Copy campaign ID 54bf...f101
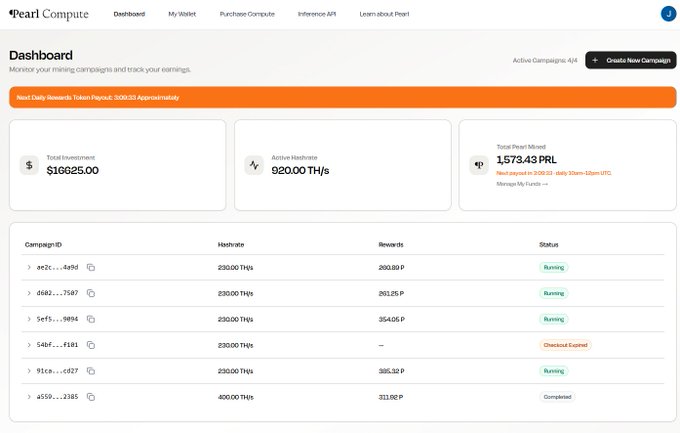 click(91, 345)
